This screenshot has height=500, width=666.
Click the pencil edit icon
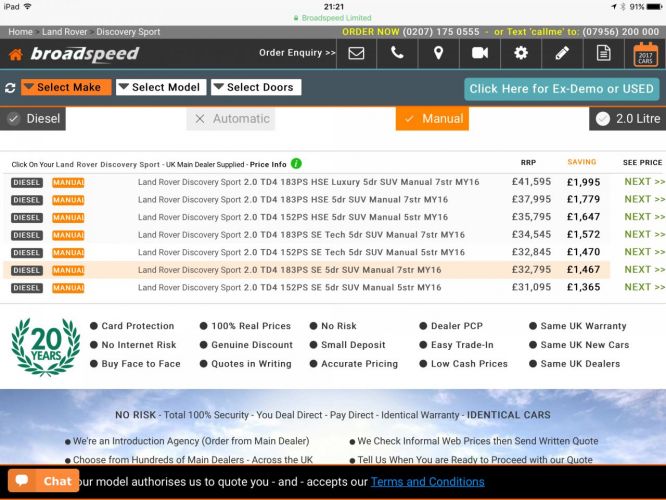(x=562, y=53)
